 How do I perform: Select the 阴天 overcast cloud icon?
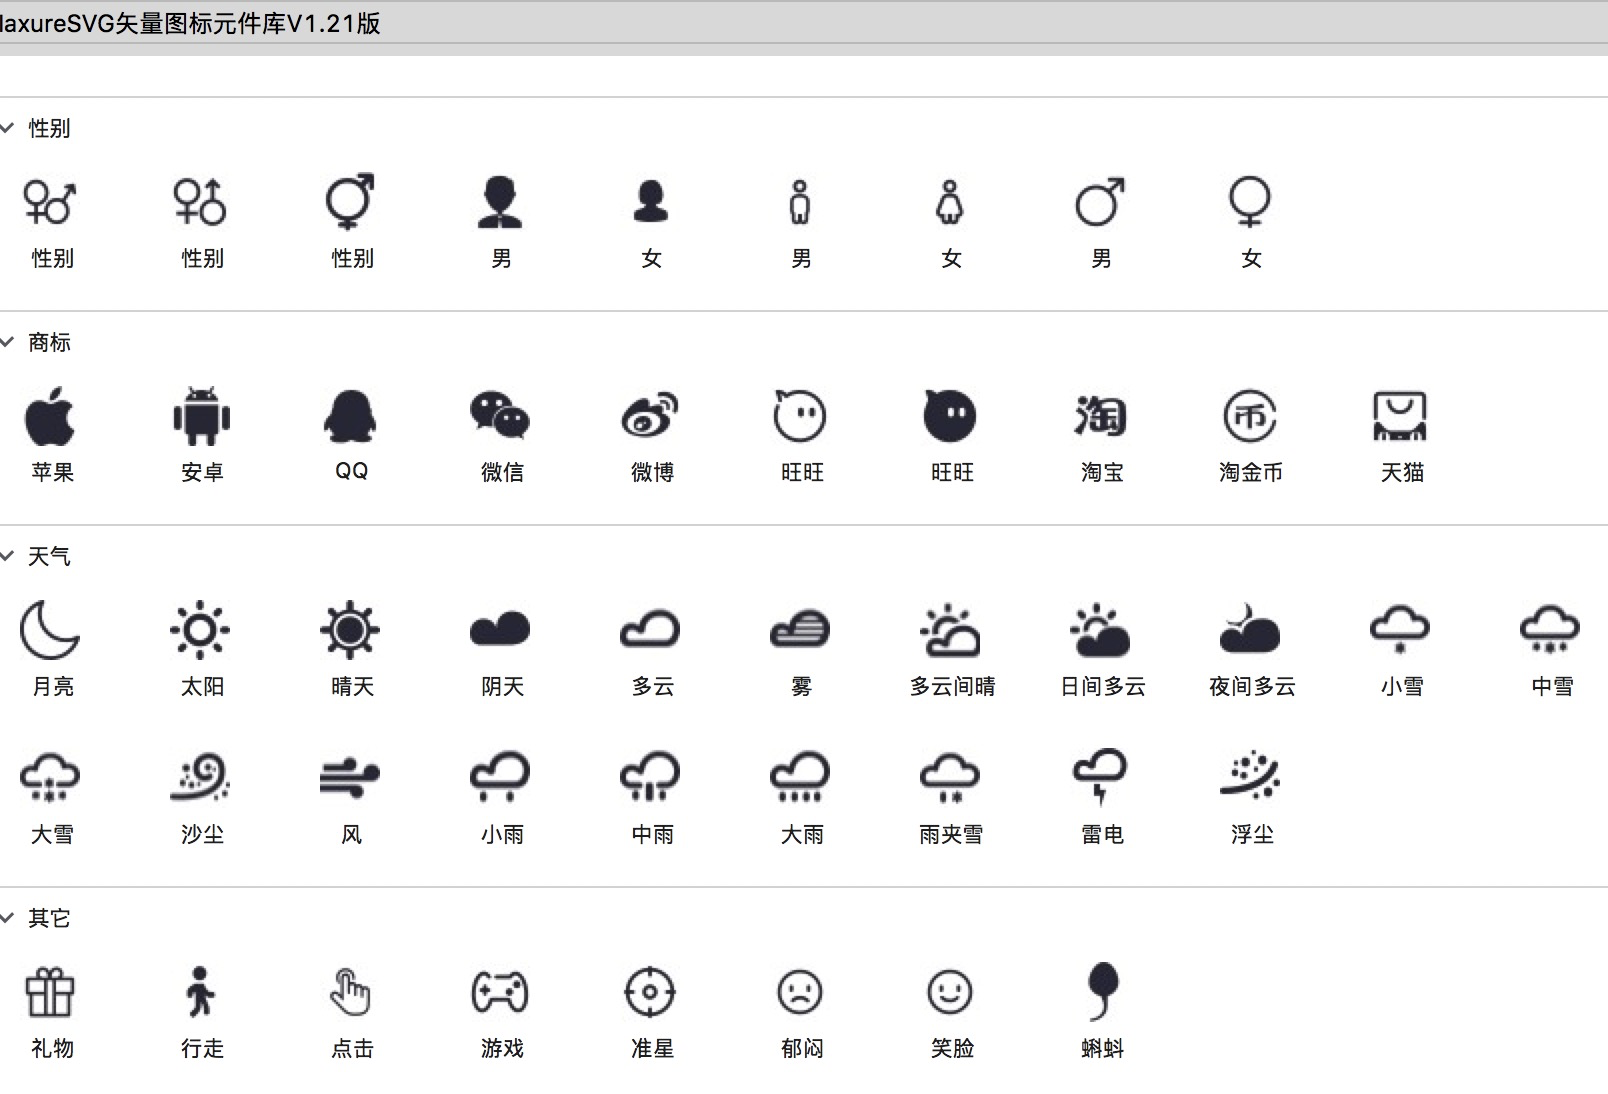point(500,628)
